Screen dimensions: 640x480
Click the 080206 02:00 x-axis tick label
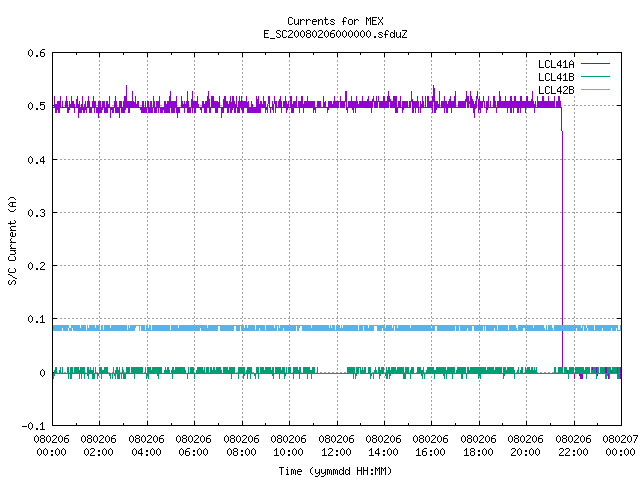[98, 446]
